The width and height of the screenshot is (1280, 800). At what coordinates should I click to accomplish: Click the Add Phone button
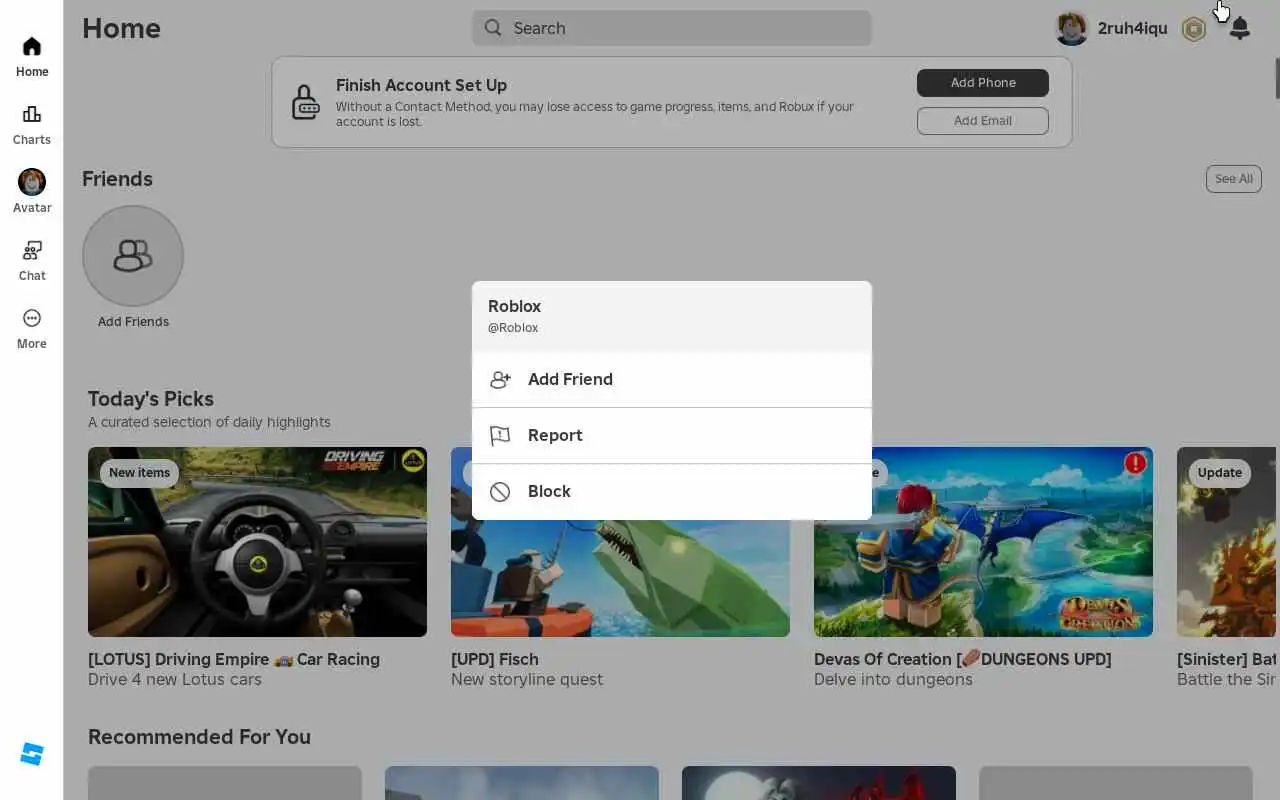pos(983,83)
